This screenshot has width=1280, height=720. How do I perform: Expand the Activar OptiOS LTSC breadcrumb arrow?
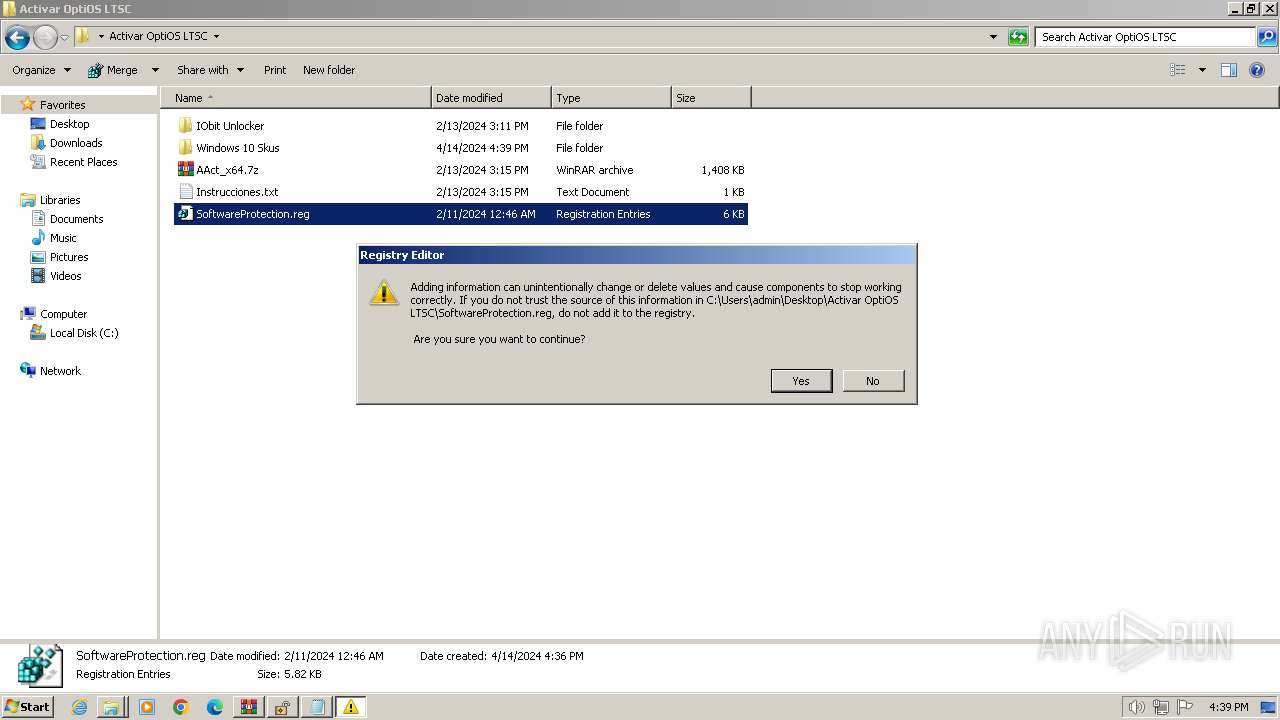pos(216,37)
